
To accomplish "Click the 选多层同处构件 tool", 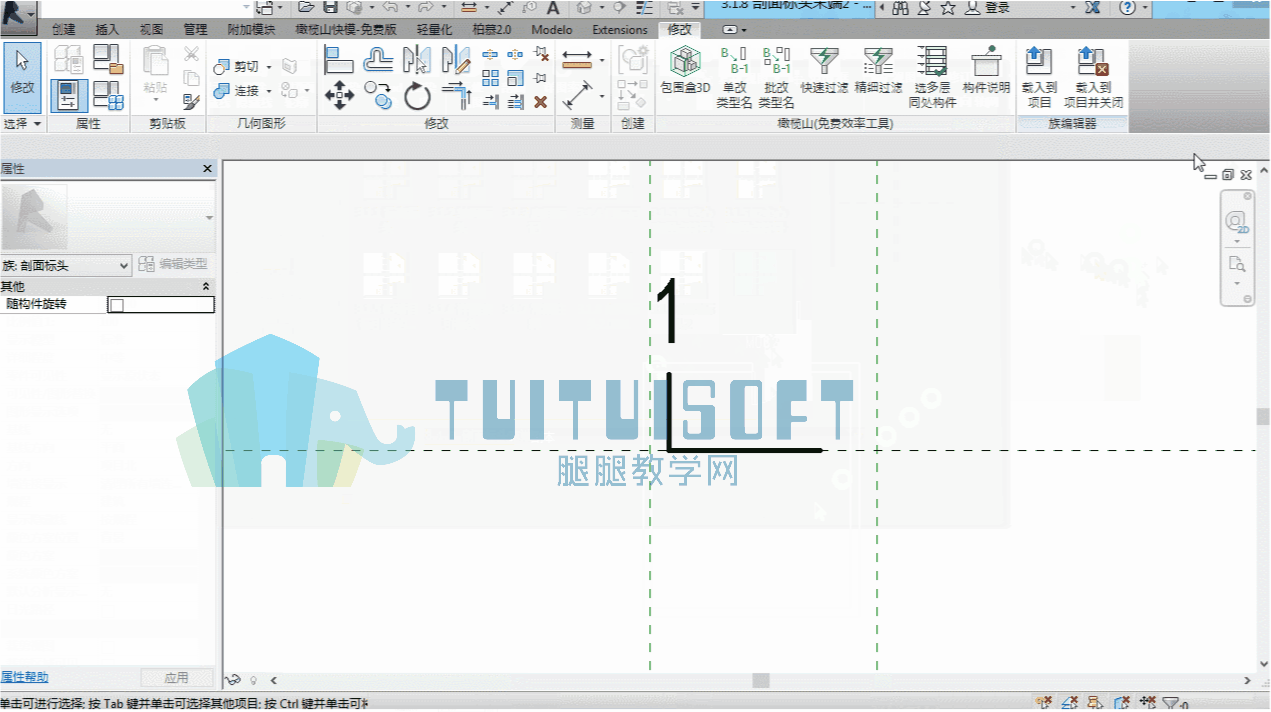I will (x=932, y=77).
